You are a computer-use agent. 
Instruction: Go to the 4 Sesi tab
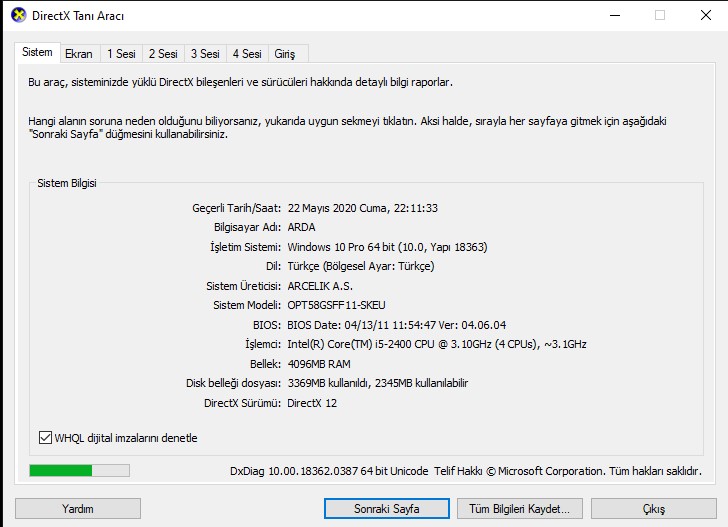coord(247,54)
